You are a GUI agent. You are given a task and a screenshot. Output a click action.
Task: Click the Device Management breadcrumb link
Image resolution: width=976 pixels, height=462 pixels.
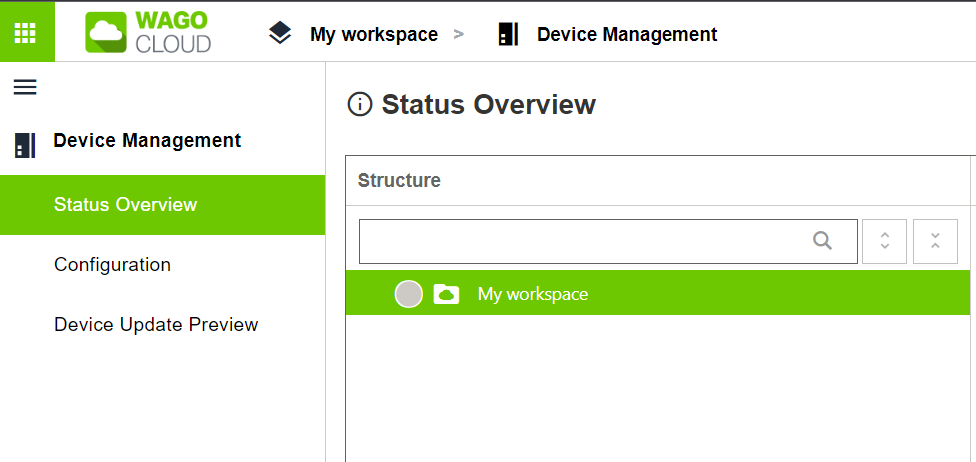(627, 34)
